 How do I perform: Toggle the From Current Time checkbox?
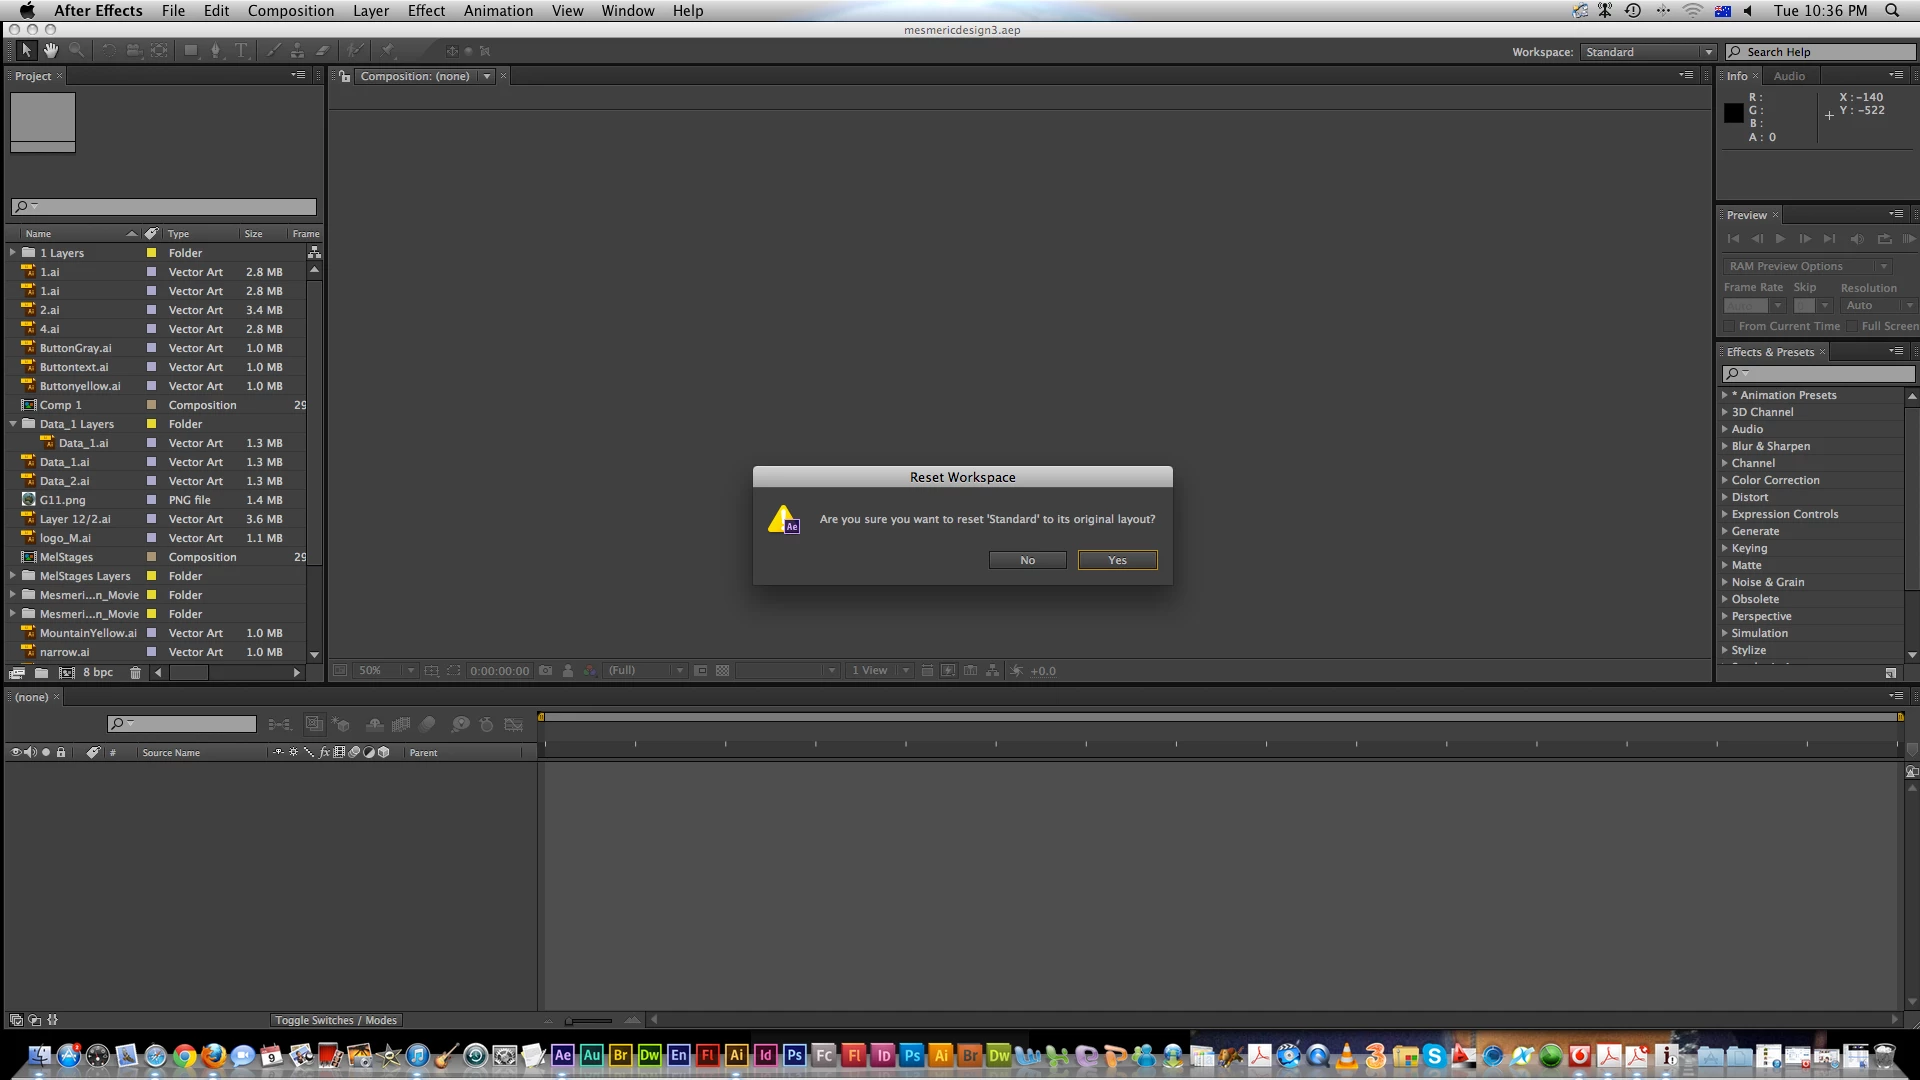tap(1729, 327)
